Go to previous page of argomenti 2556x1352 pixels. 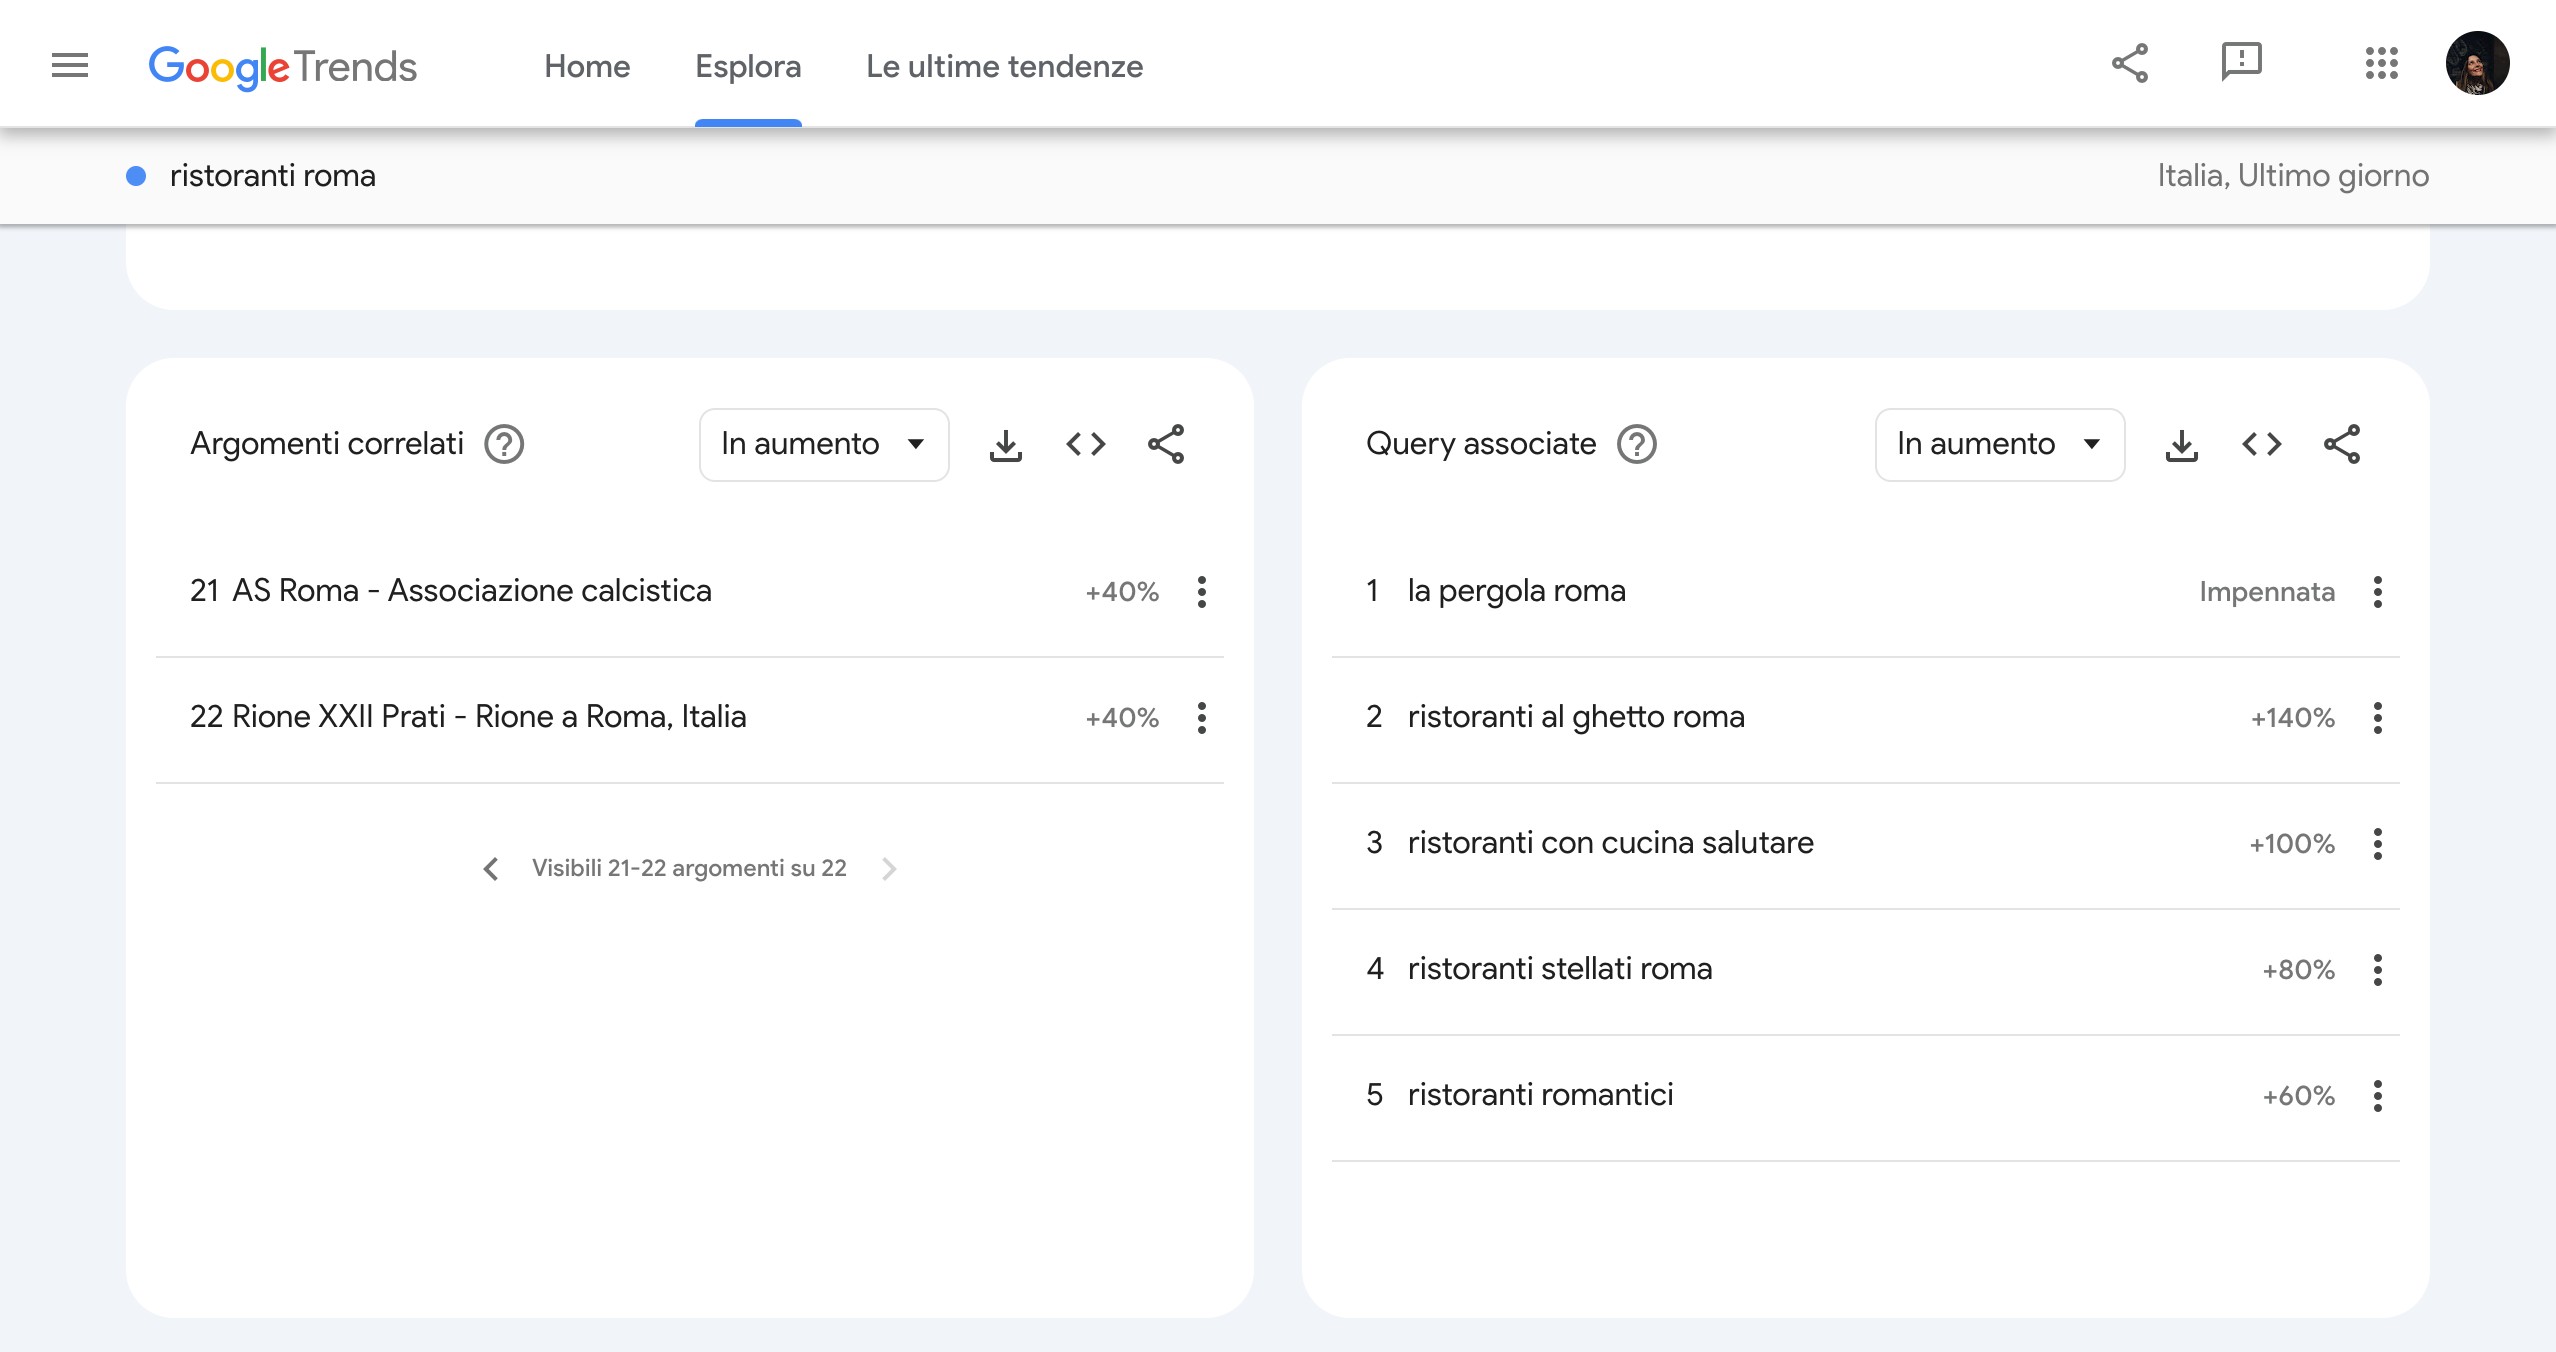[491, 869]
